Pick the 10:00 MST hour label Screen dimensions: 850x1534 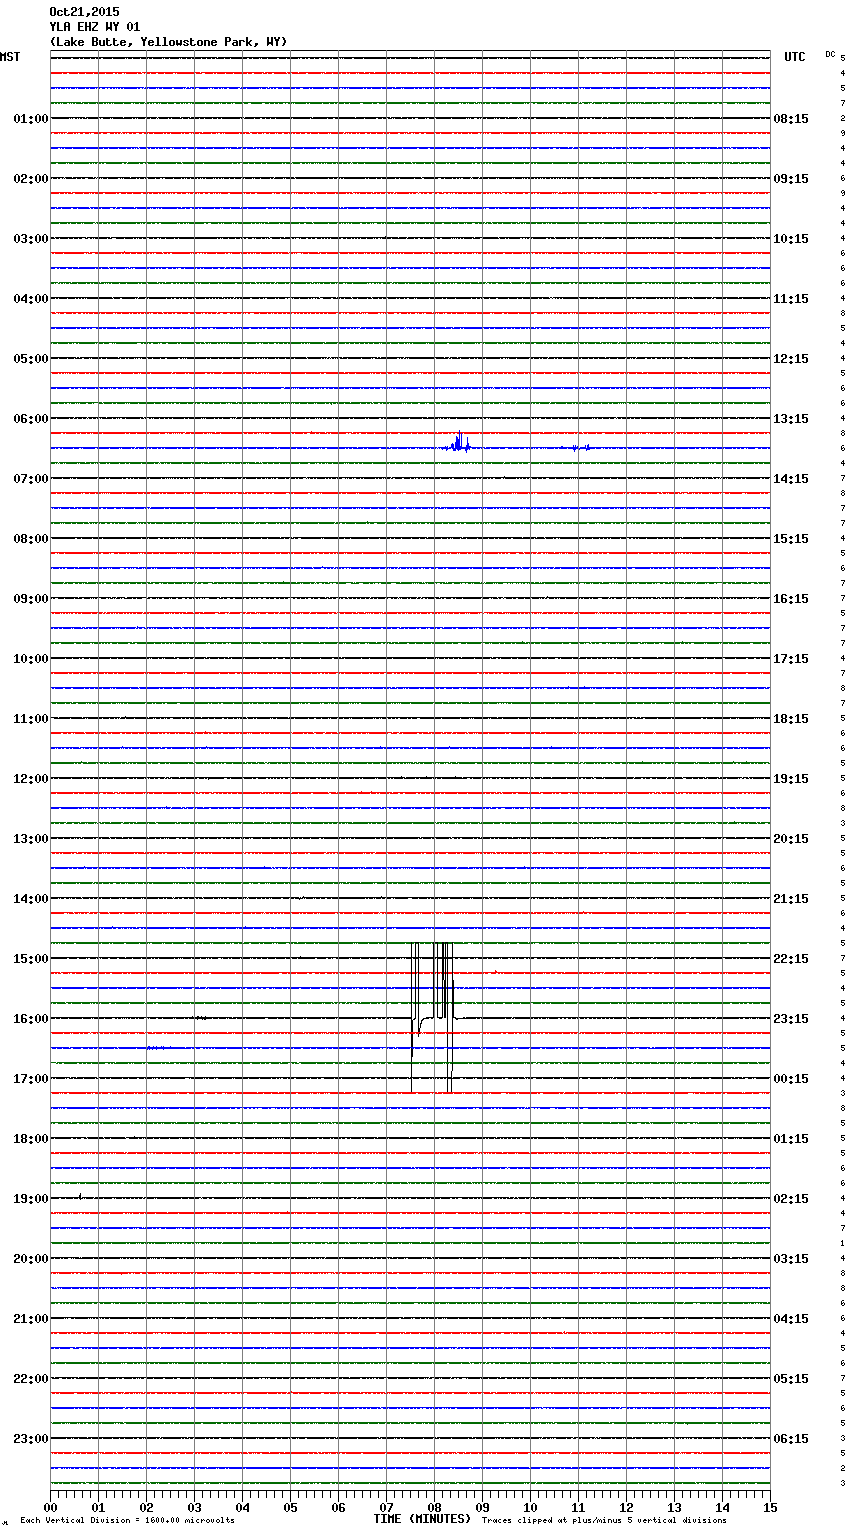tap(31, 659)
